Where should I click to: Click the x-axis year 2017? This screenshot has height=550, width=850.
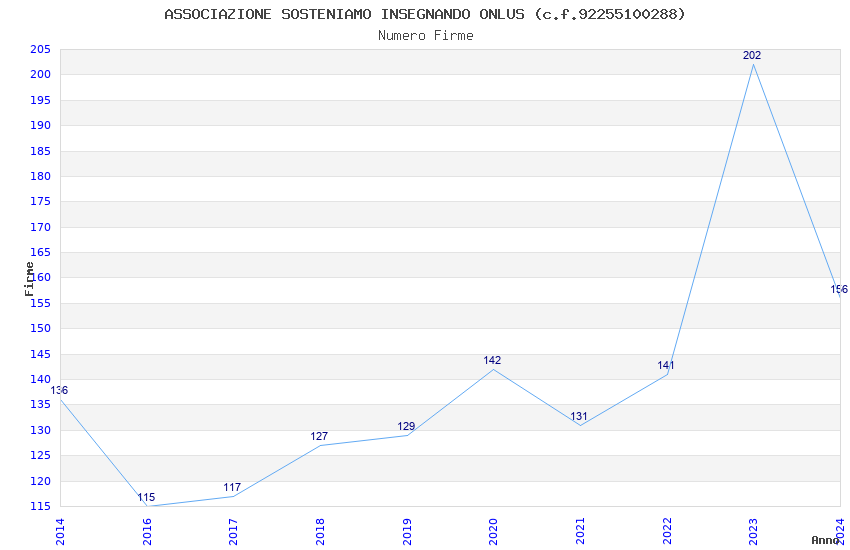pos(234,532)
